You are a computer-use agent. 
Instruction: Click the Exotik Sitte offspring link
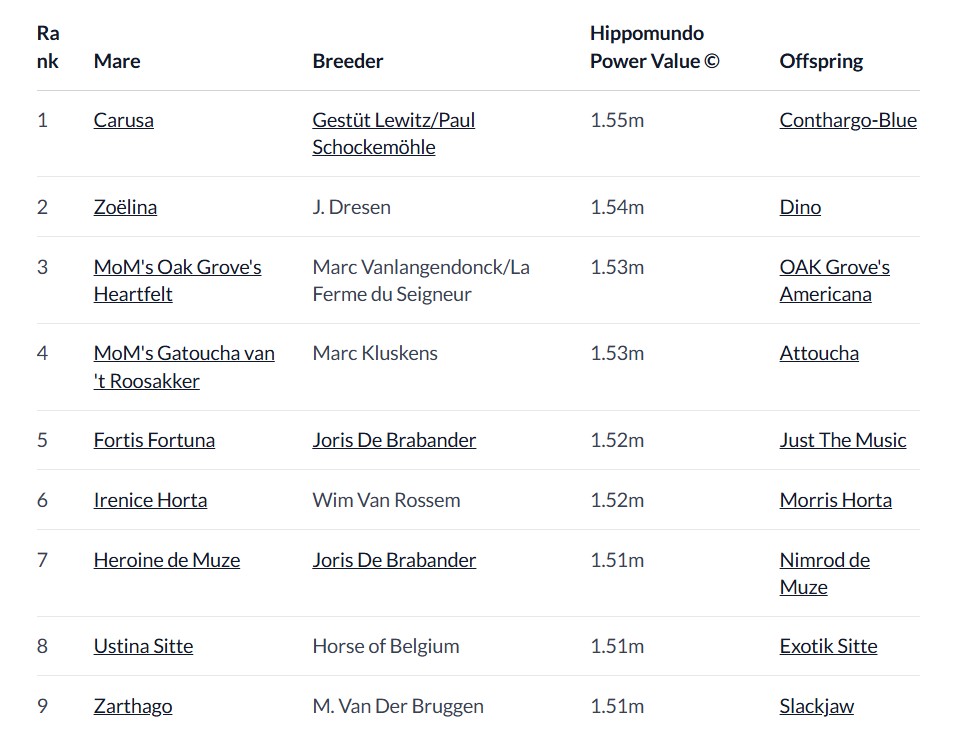click(x=828, y=646)
